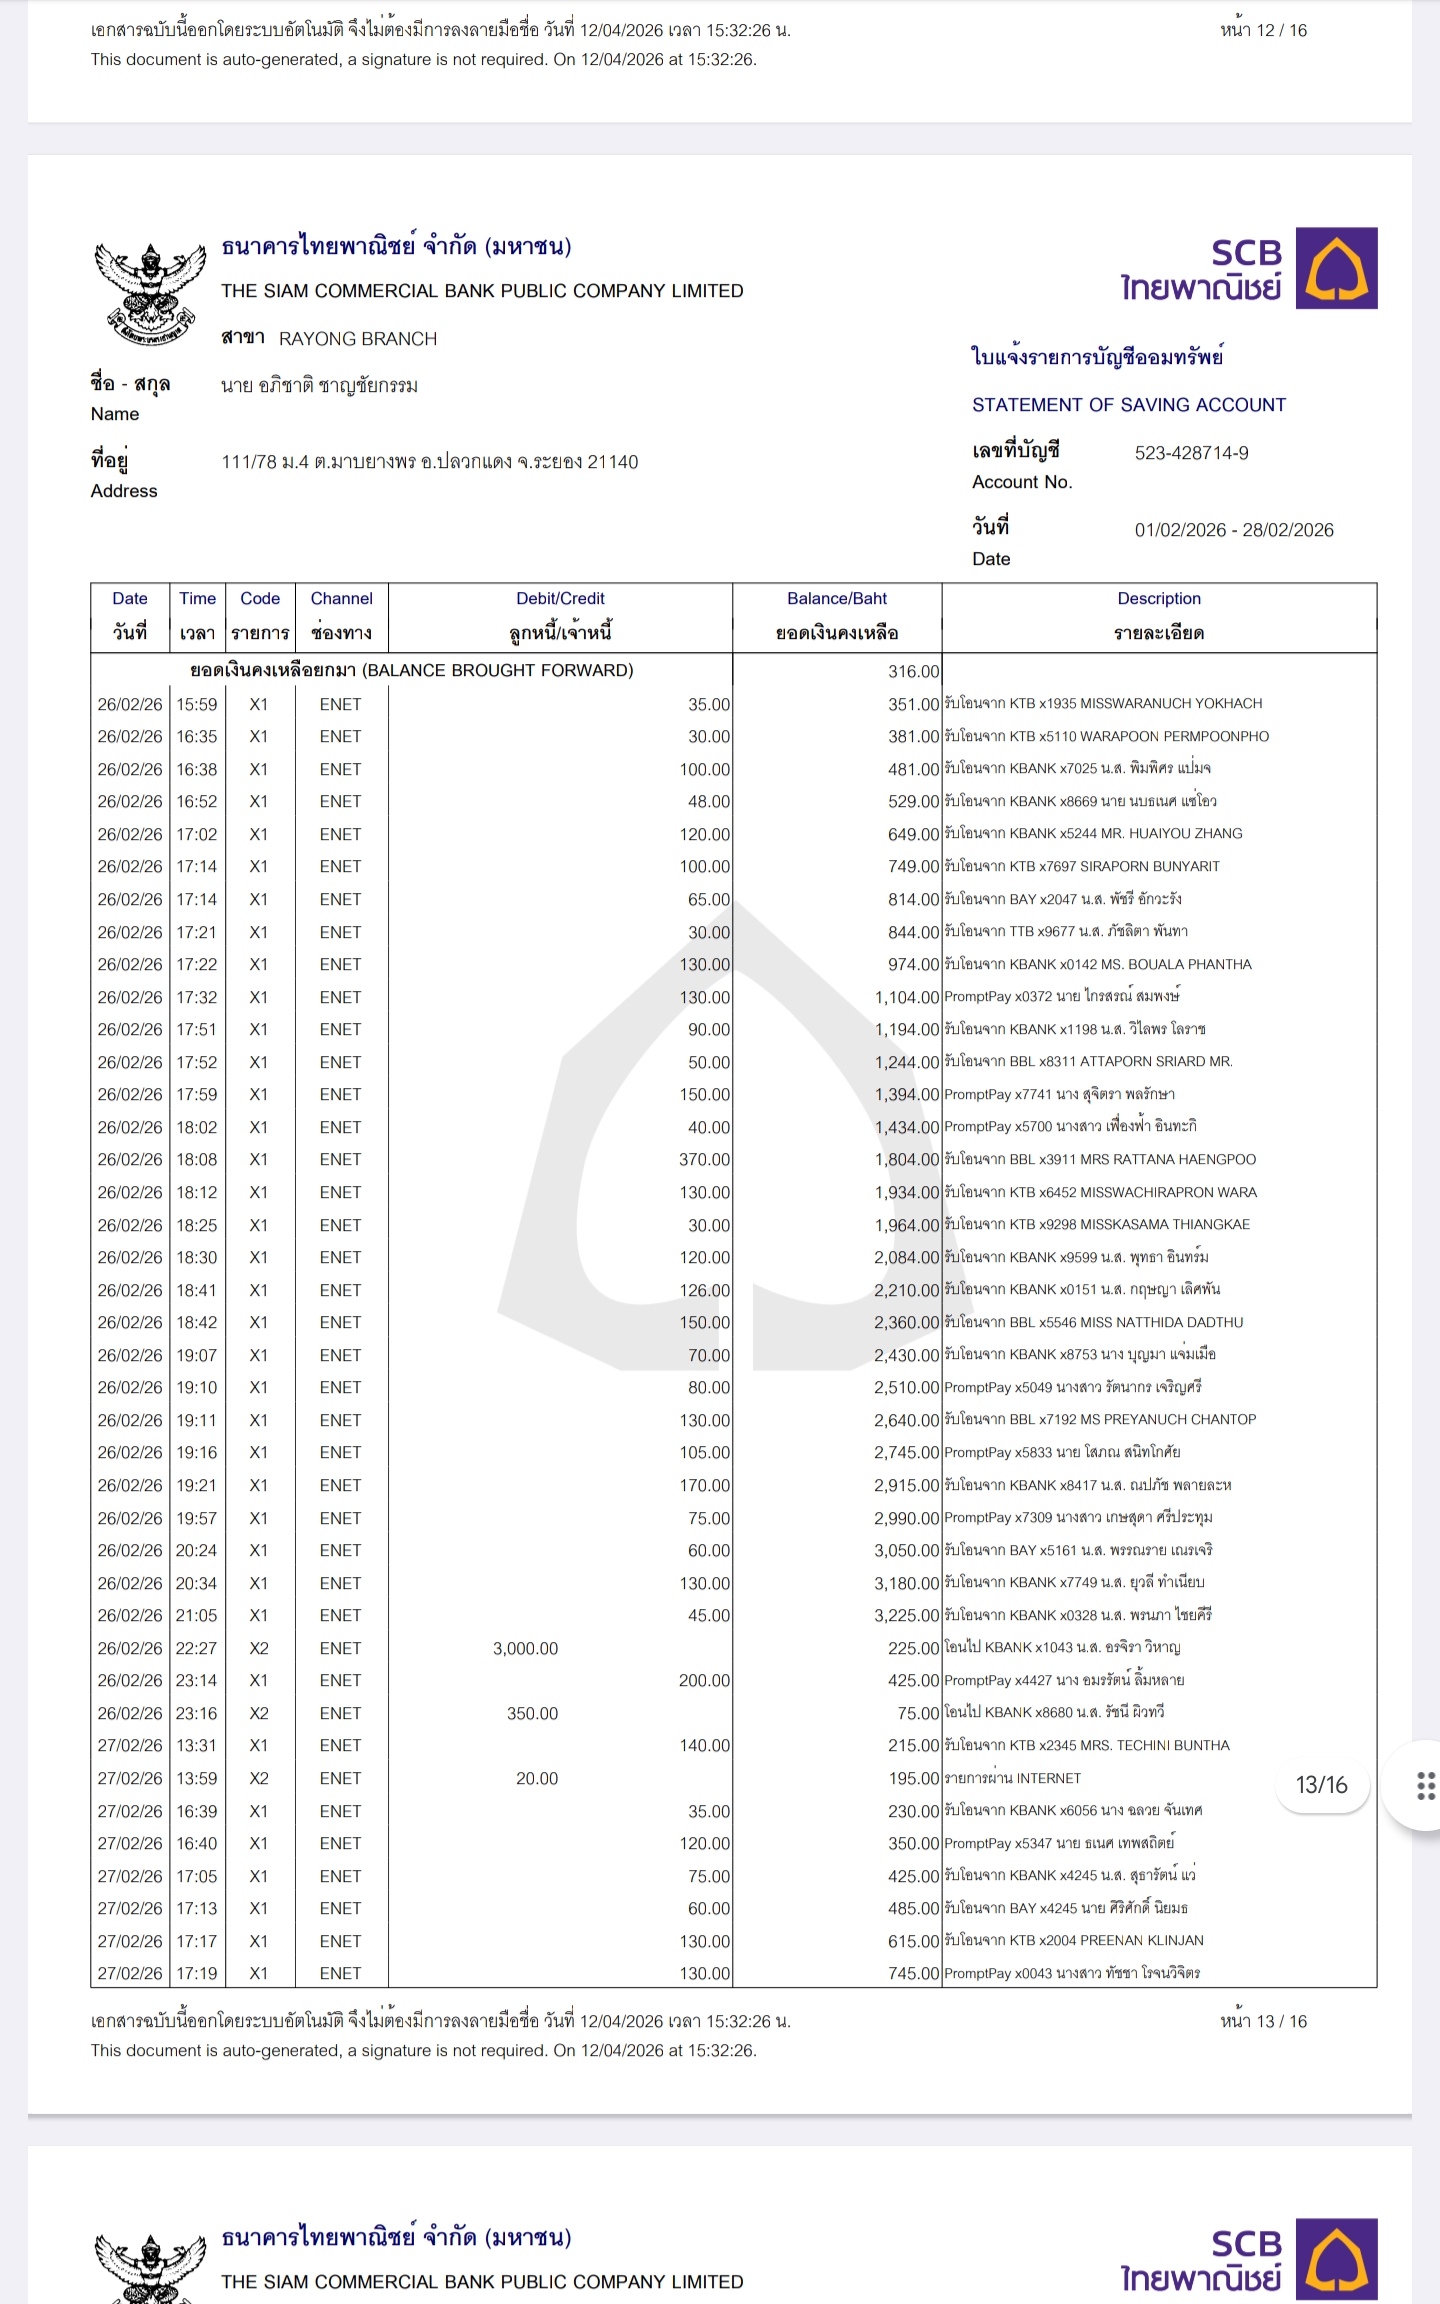Tap the 13/16 page indicator bubble
Image resolution: width=1440 pixels, height=2304 pixels.
(x=1321, y=1785)
